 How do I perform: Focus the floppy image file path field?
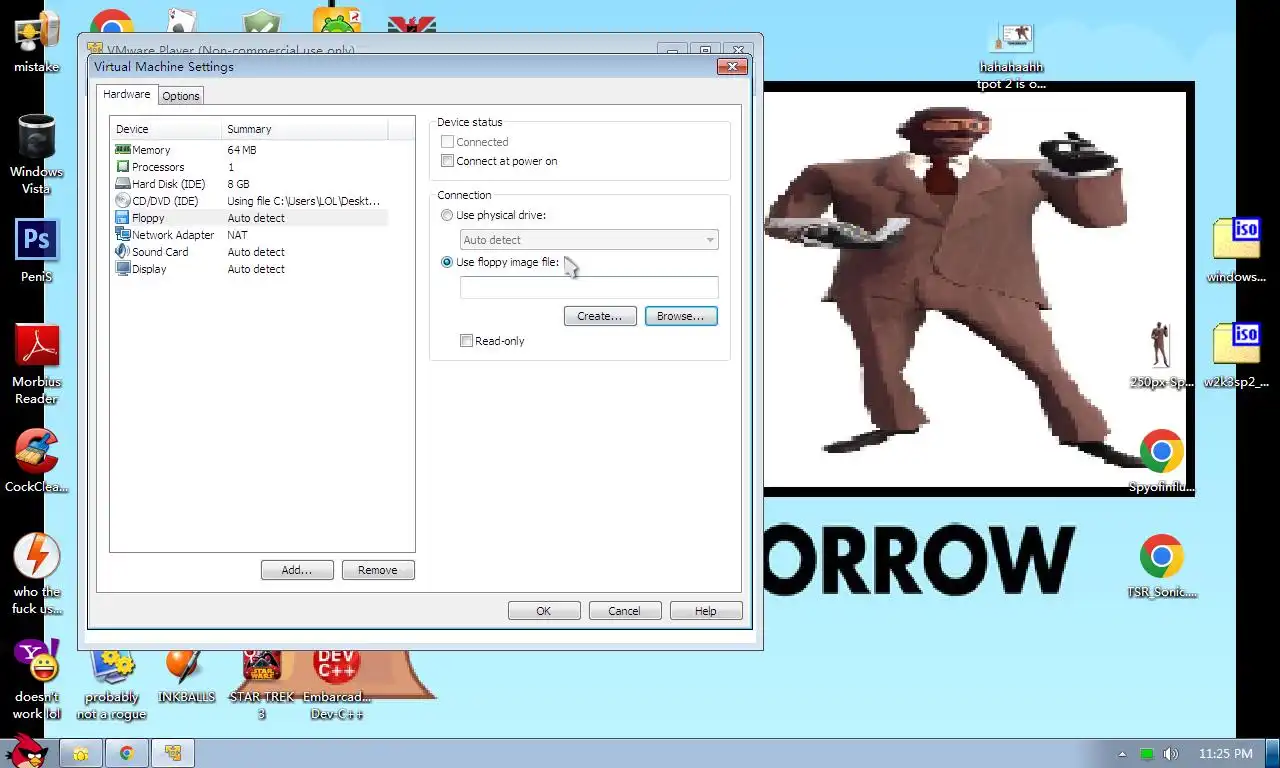[x=589, y=287]
